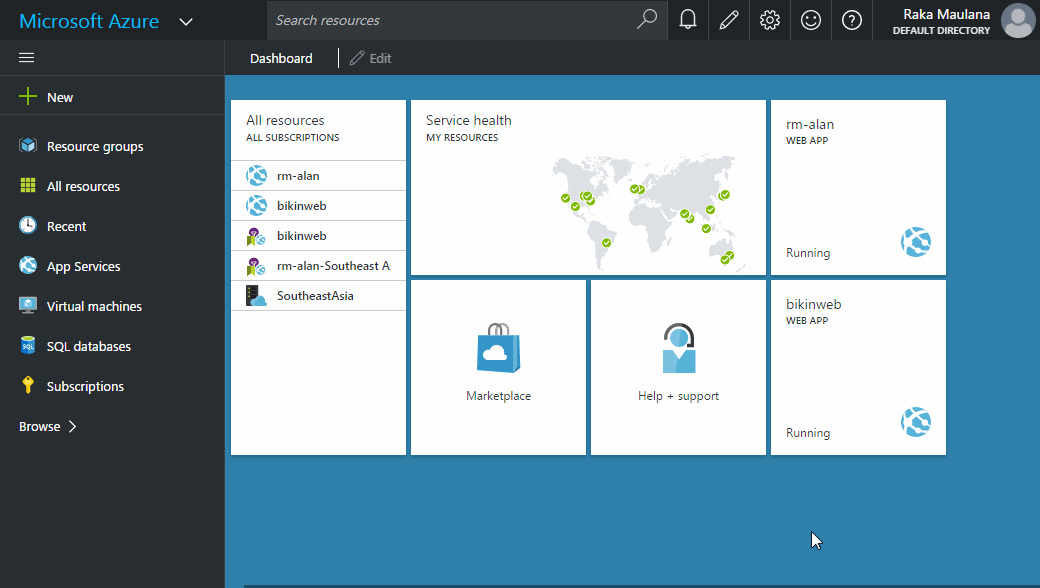
Task: Open the notifications bell icon
Action: coord(688,20)
